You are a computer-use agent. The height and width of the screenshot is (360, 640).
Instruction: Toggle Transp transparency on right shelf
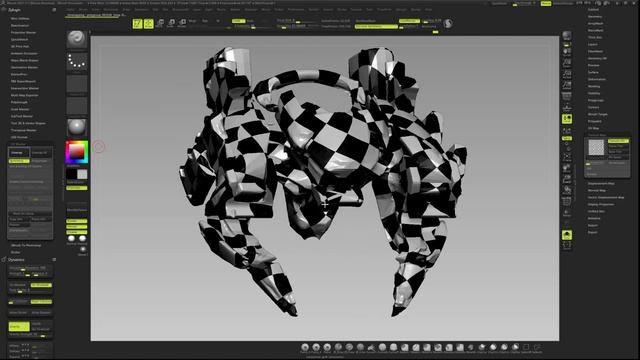point(567,213)
